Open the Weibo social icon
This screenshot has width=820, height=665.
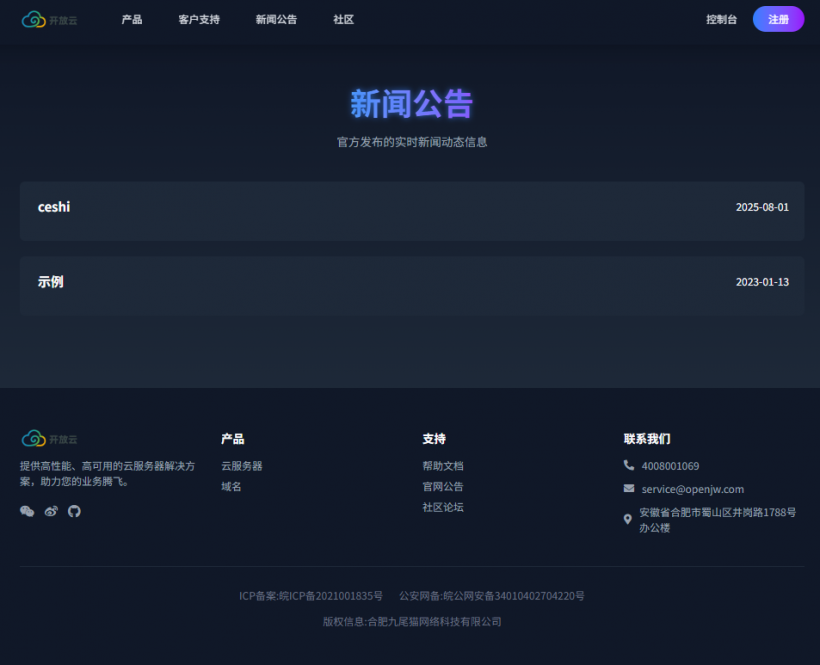click(51, 511)
